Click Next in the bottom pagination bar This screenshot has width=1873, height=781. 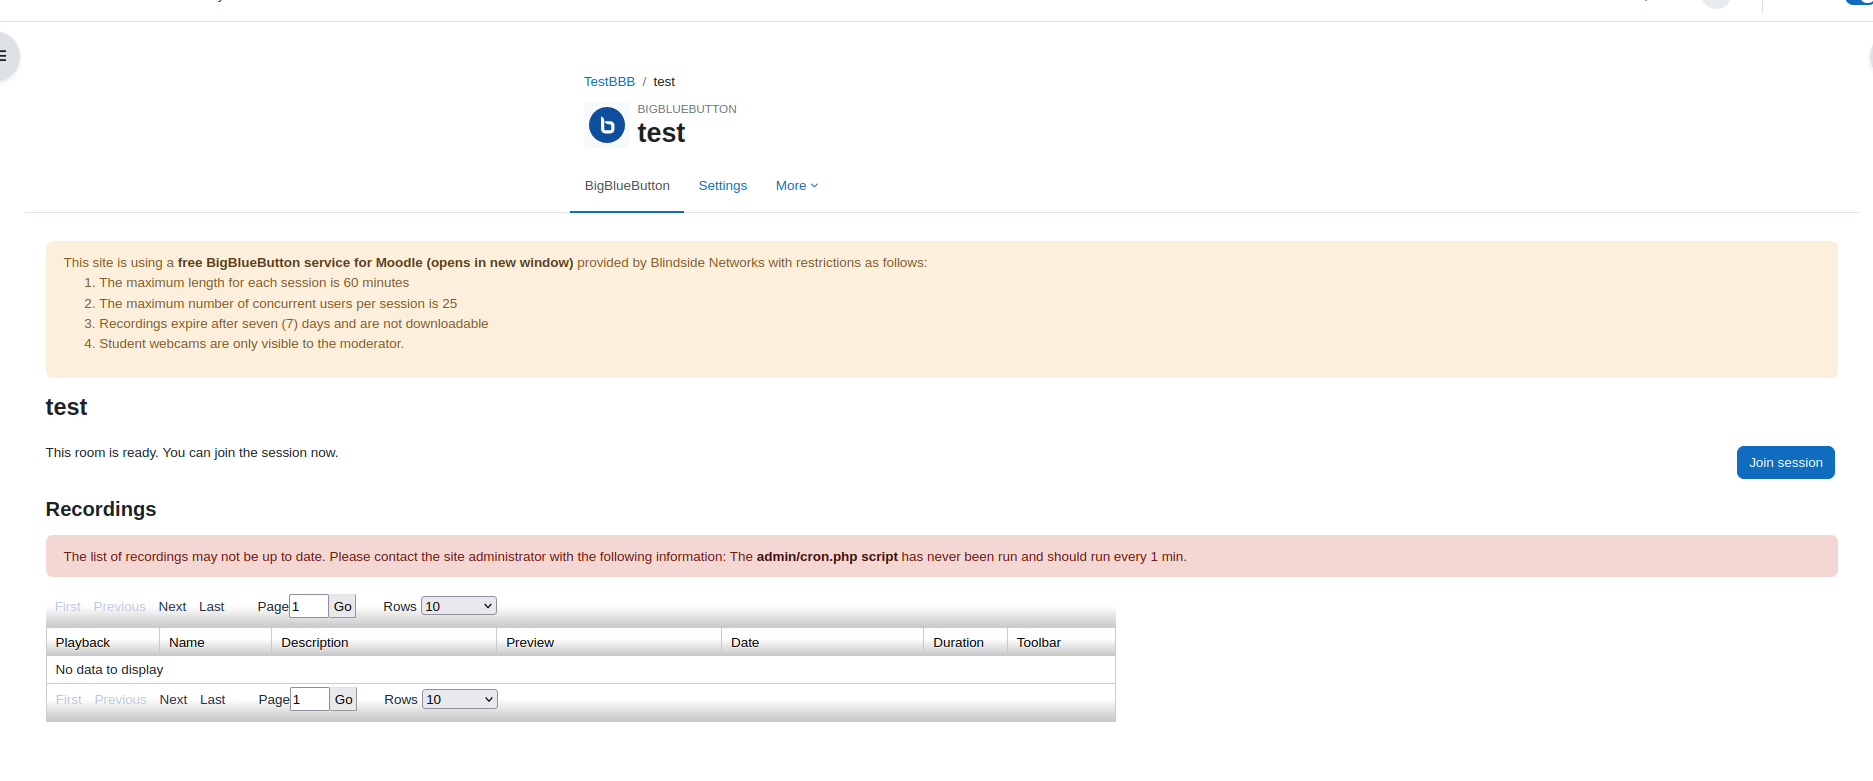[173, 700]
